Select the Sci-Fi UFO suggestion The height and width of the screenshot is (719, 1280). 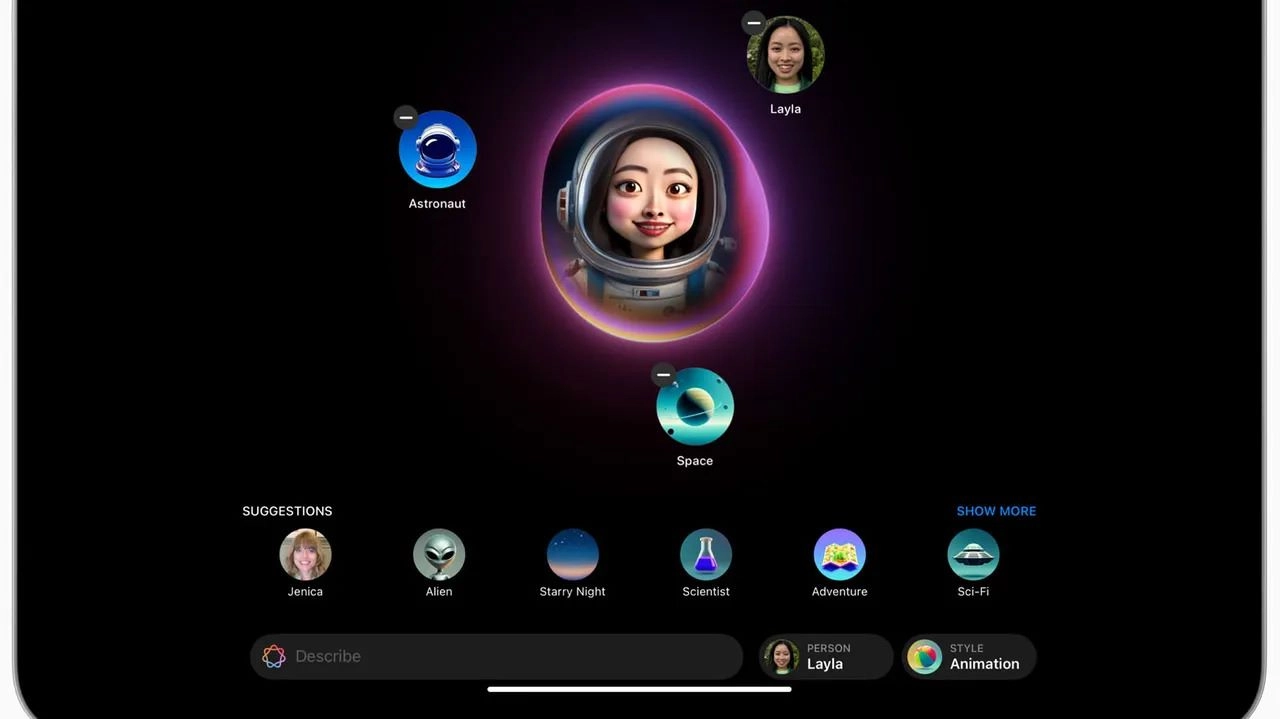pyautogui.click(x=973, y=555)
